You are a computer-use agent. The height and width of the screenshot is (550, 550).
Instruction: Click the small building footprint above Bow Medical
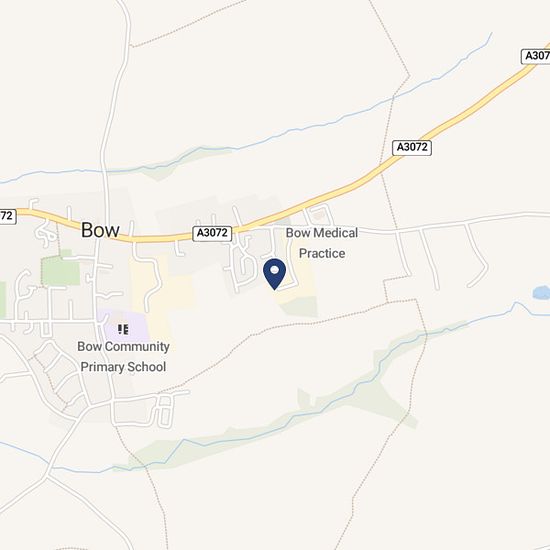point(319,215)
